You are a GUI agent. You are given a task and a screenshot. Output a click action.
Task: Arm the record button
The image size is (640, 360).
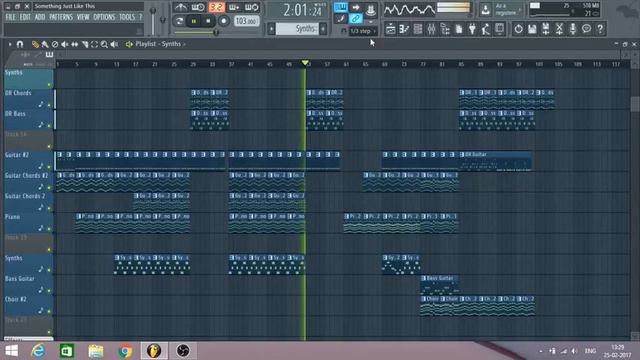coord(223,21)
